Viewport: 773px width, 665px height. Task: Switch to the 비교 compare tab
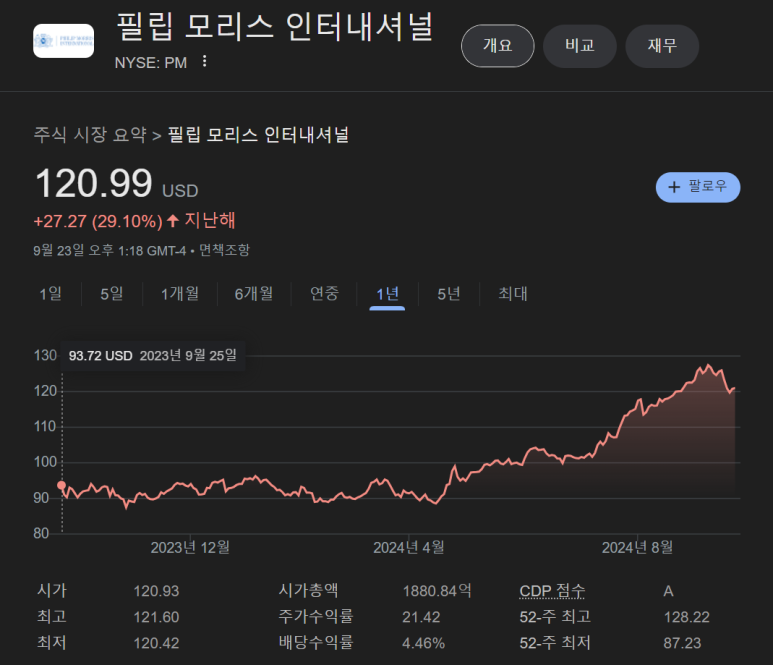pos(580,46)
